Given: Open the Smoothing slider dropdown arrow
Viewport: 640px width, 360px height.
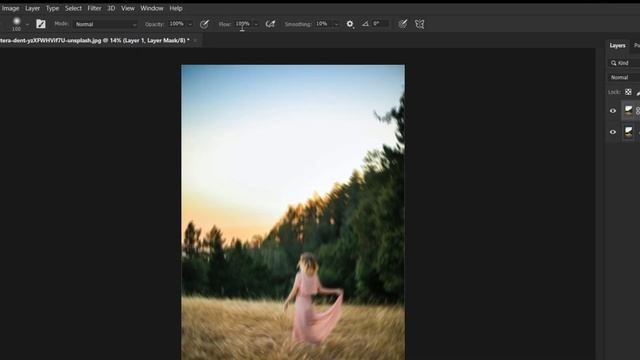Looking at the screenshot, I should pyautogui.click(x=336, y=24).
